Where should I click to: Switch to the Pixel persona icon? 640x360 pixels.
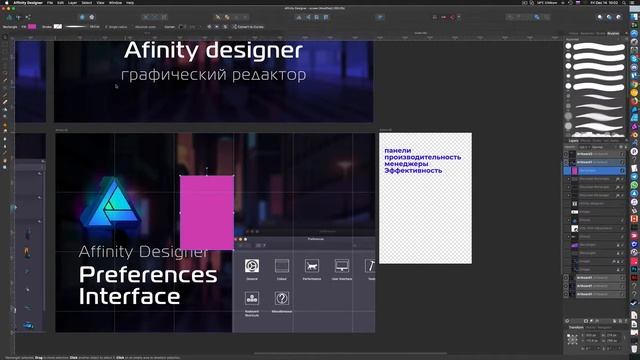pos(18,17)
